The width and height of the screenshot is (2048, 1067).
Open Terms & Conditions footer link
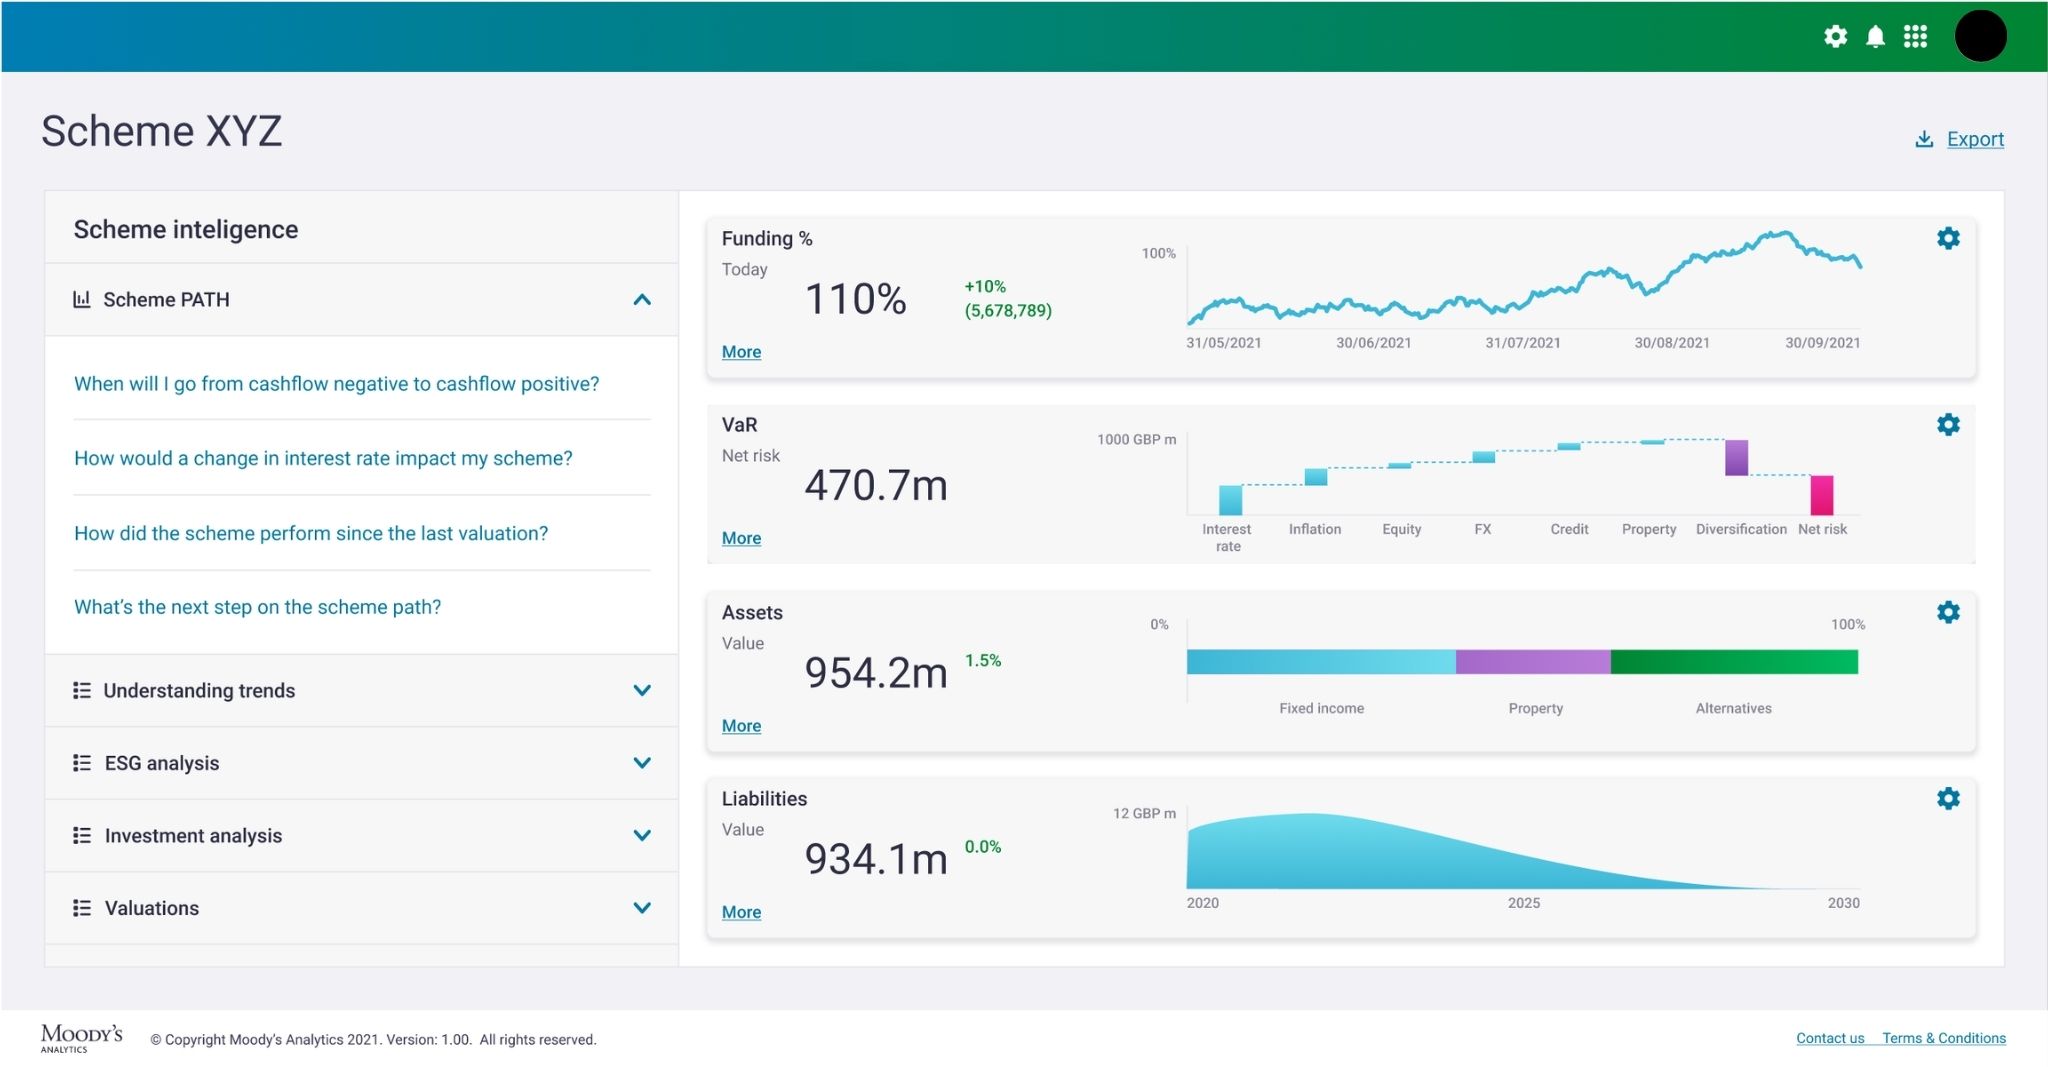click(1944, 1038)
